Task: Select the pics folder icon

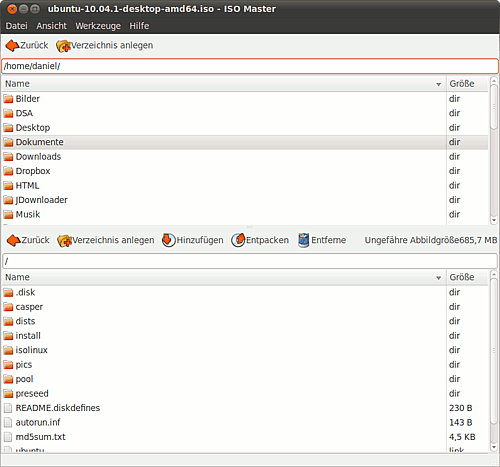Action: [8, 365]
